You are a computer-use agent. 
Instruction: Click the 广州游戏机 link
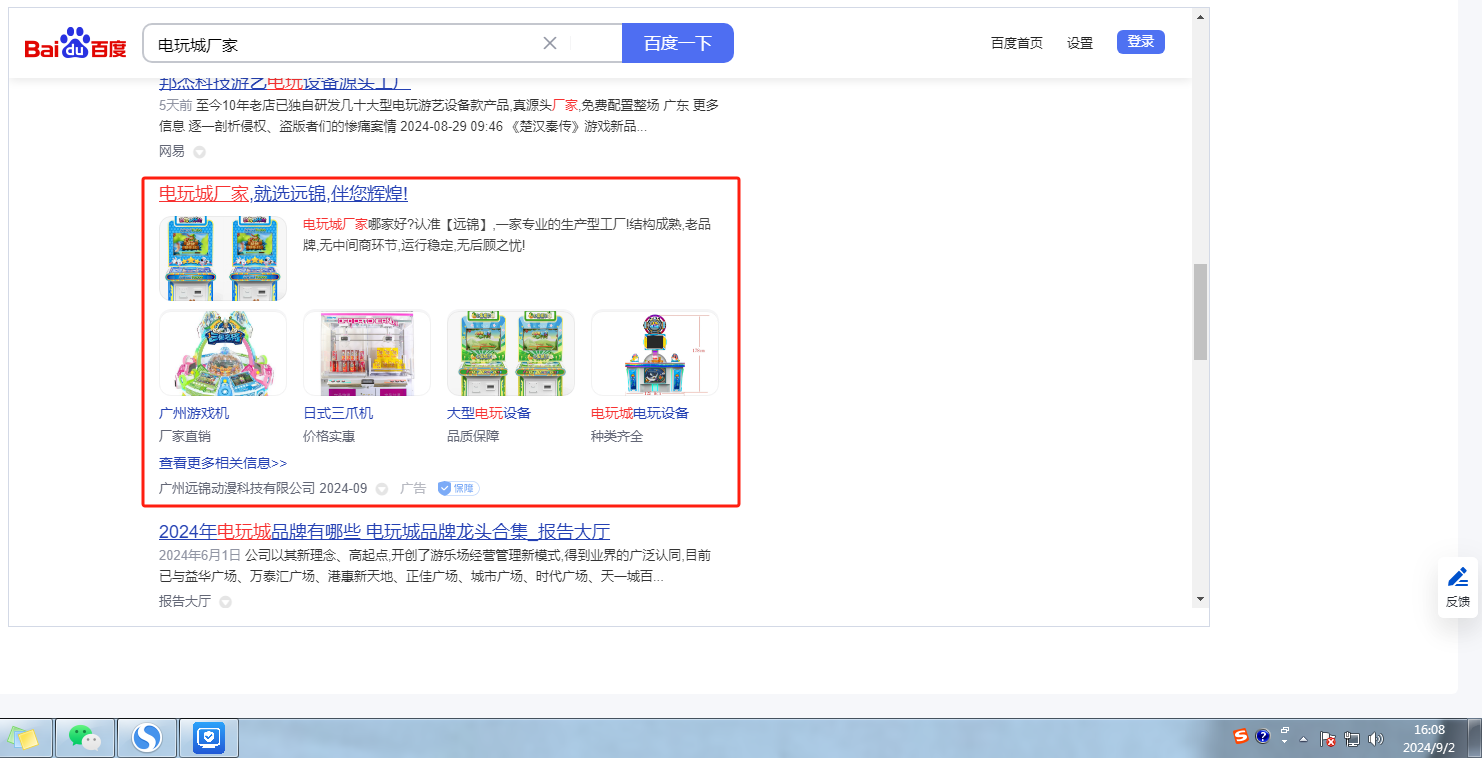194,413
